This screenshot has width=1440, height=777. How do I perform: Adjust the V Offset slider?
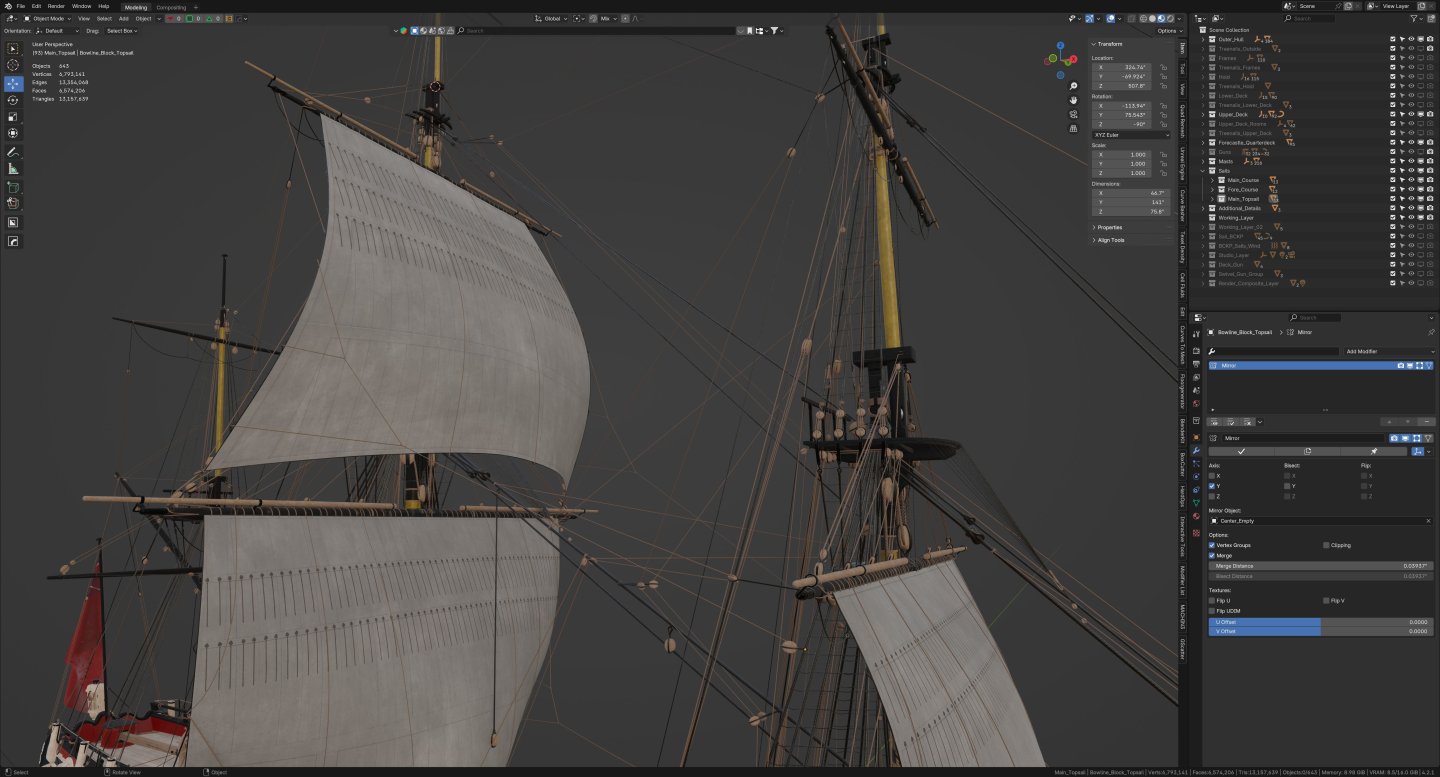[1322, 631]
